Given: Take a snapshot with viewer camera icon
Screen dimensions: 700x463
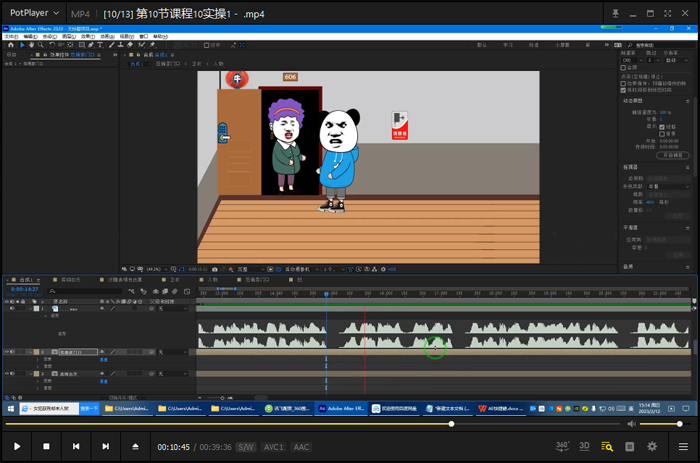Looking at the screenshot, I should point(215,269).
